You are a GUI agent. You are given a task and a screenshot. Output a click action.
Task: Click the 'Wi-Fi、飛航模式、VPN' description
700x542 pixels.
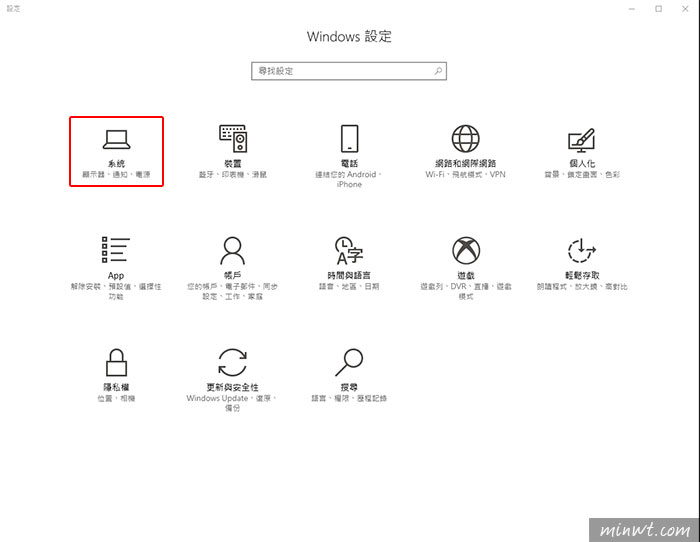coord(466,175)
